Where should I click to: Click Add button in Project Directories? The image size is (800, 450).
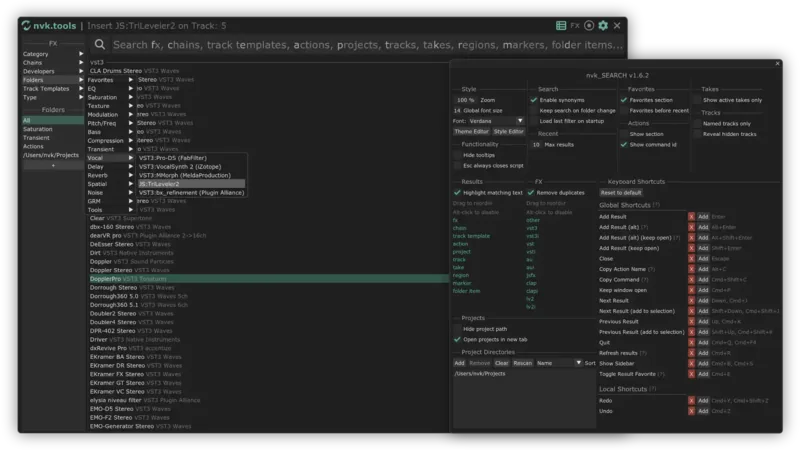click(x=459, y=363)
